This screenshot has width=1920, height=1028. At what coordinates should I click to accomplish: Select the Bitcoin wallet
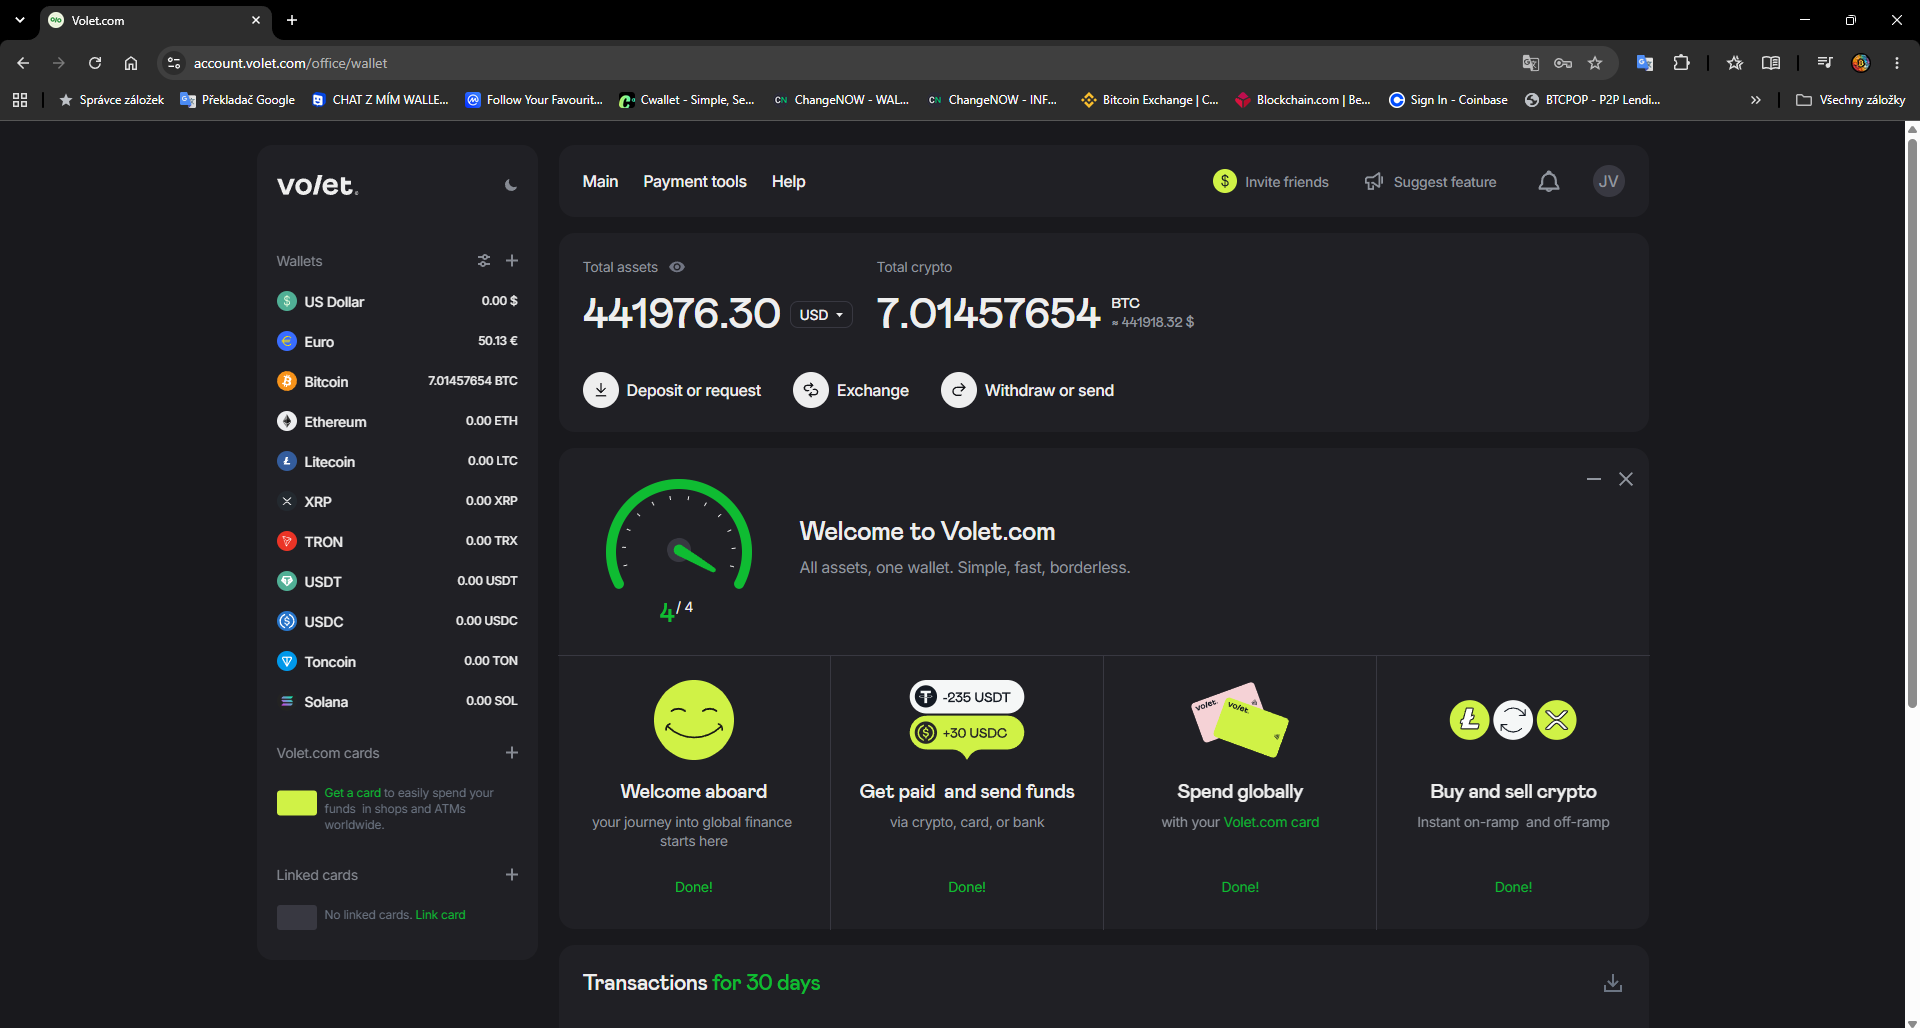pos(397,381)
